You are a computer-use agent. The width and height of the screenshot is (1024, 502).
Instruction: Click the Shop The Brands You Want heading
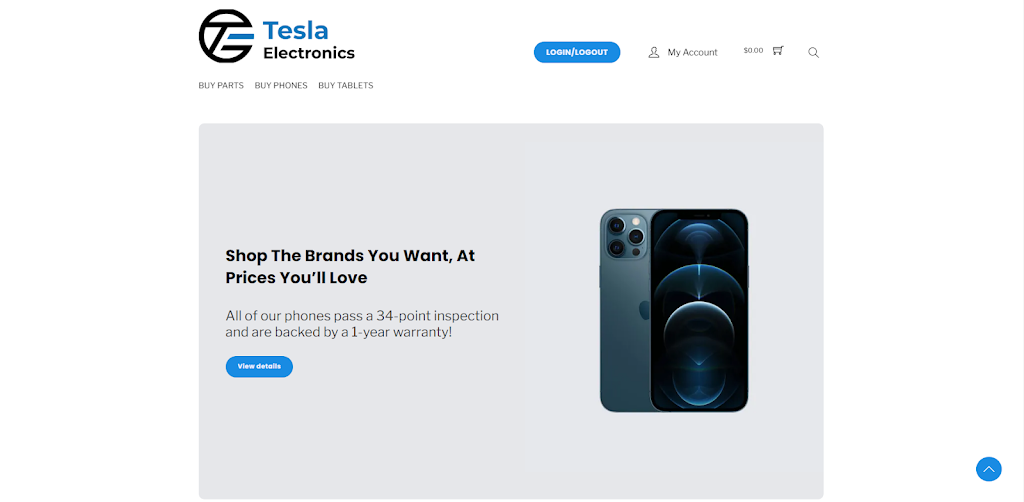click(x=350, y=266)
